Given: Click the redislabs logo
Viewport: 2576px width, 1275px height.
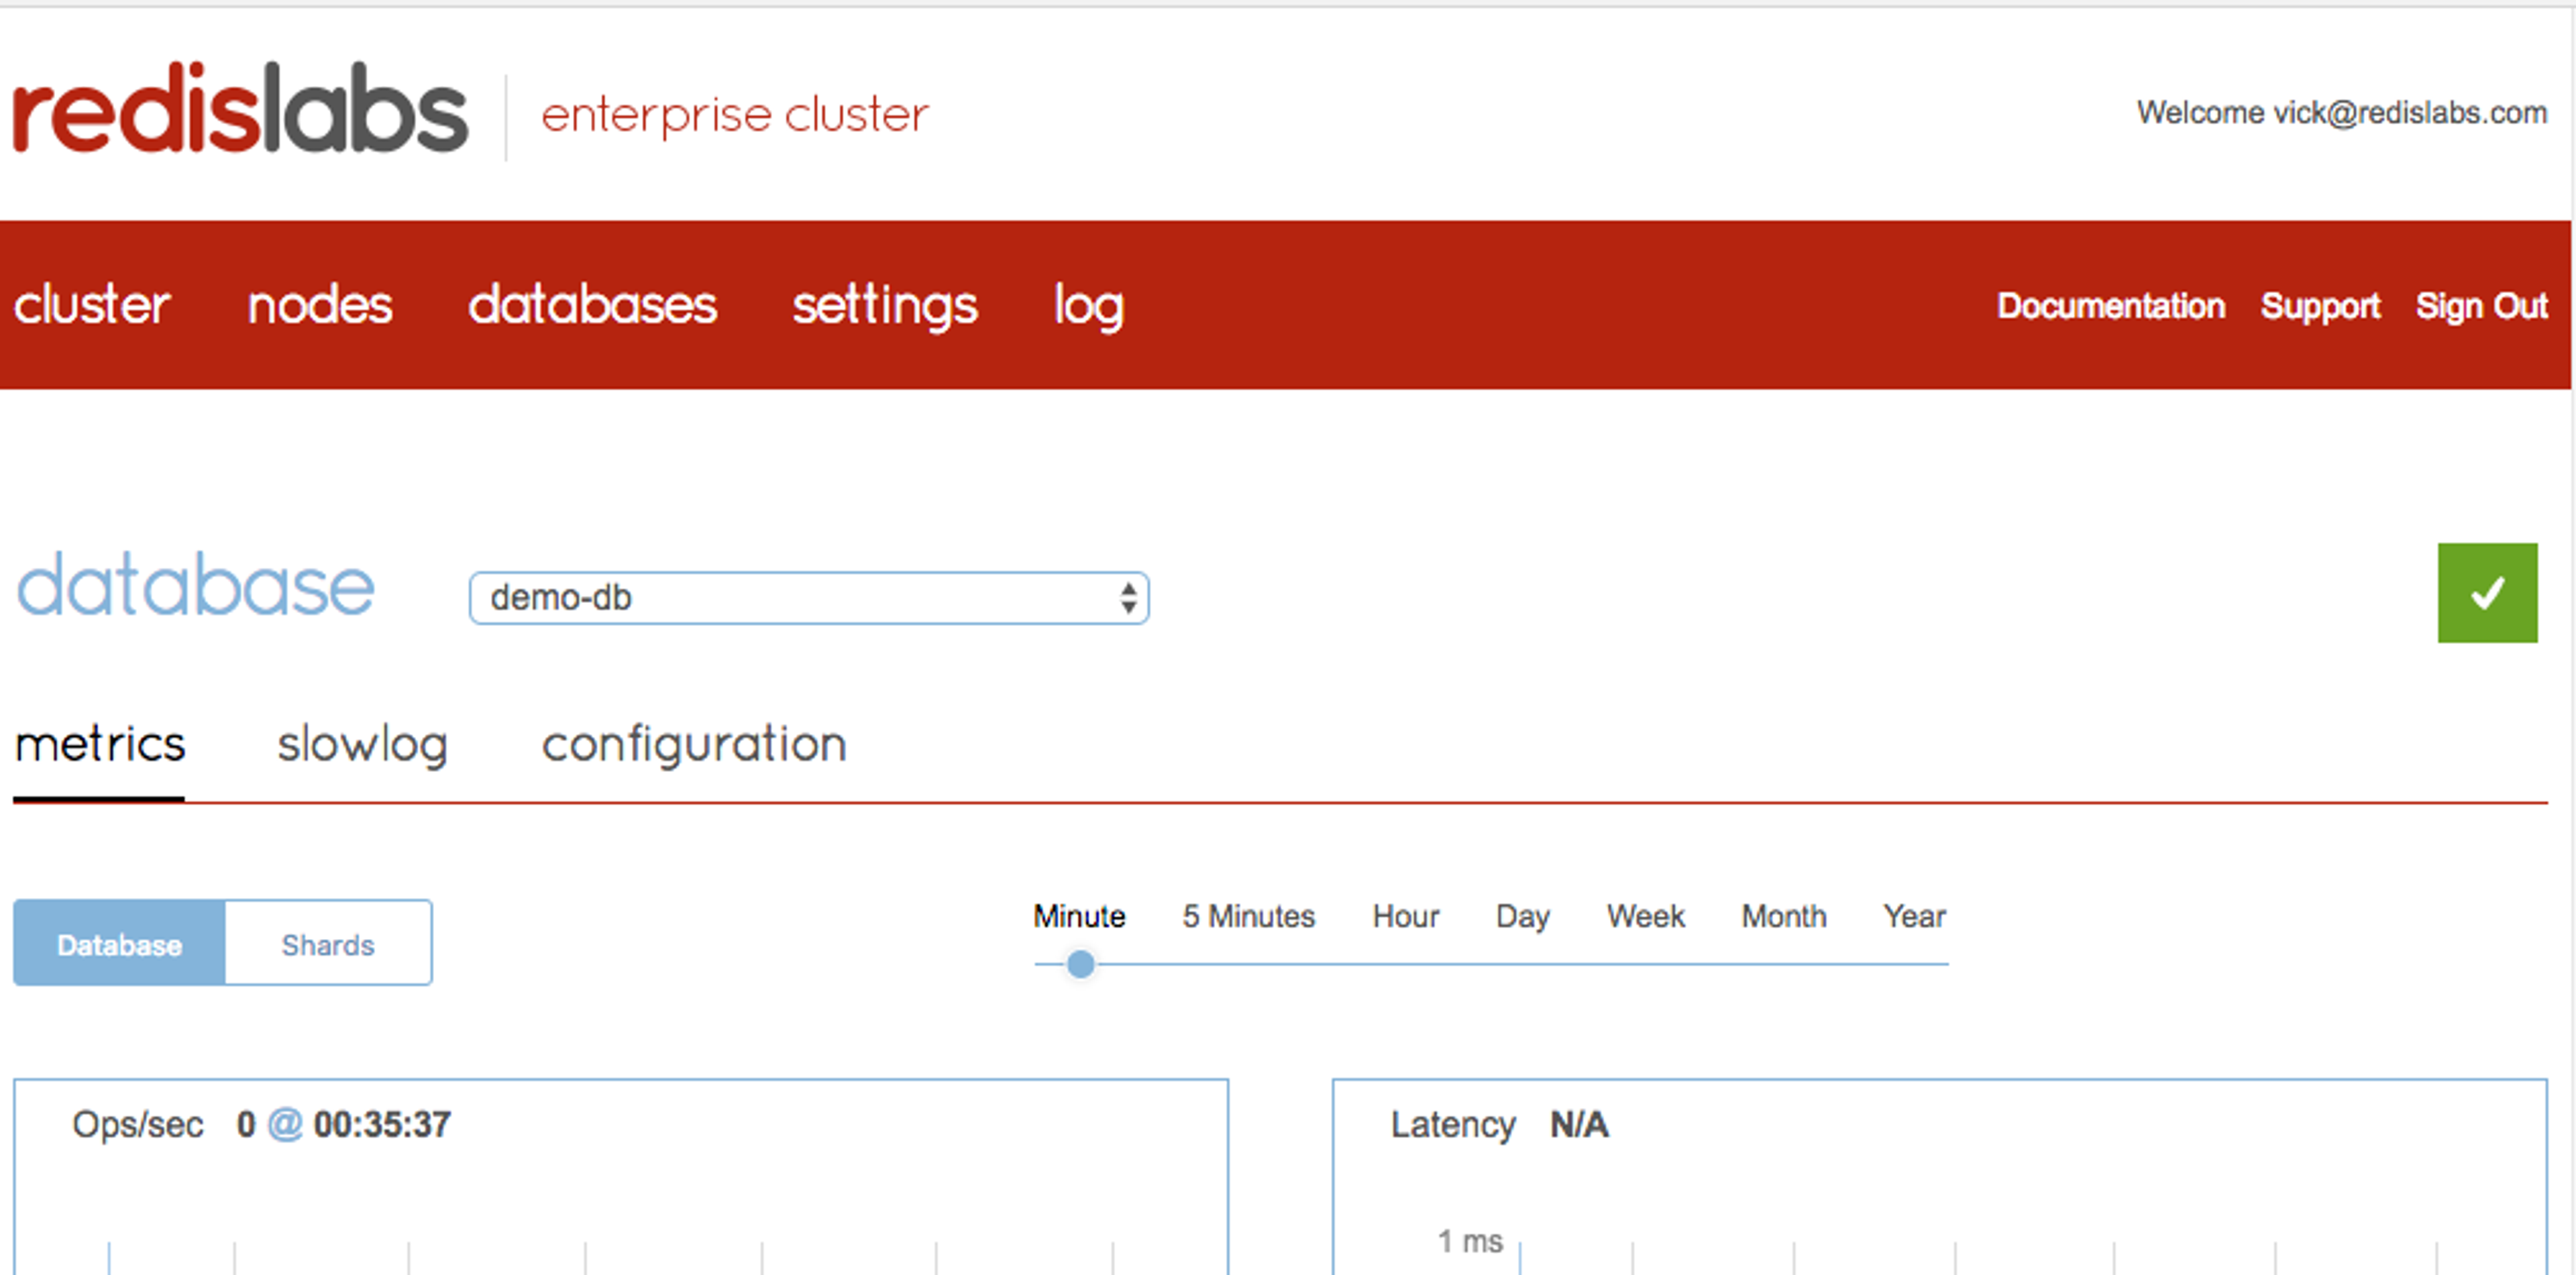Looking at the screenshot, I should coord(240,110).
